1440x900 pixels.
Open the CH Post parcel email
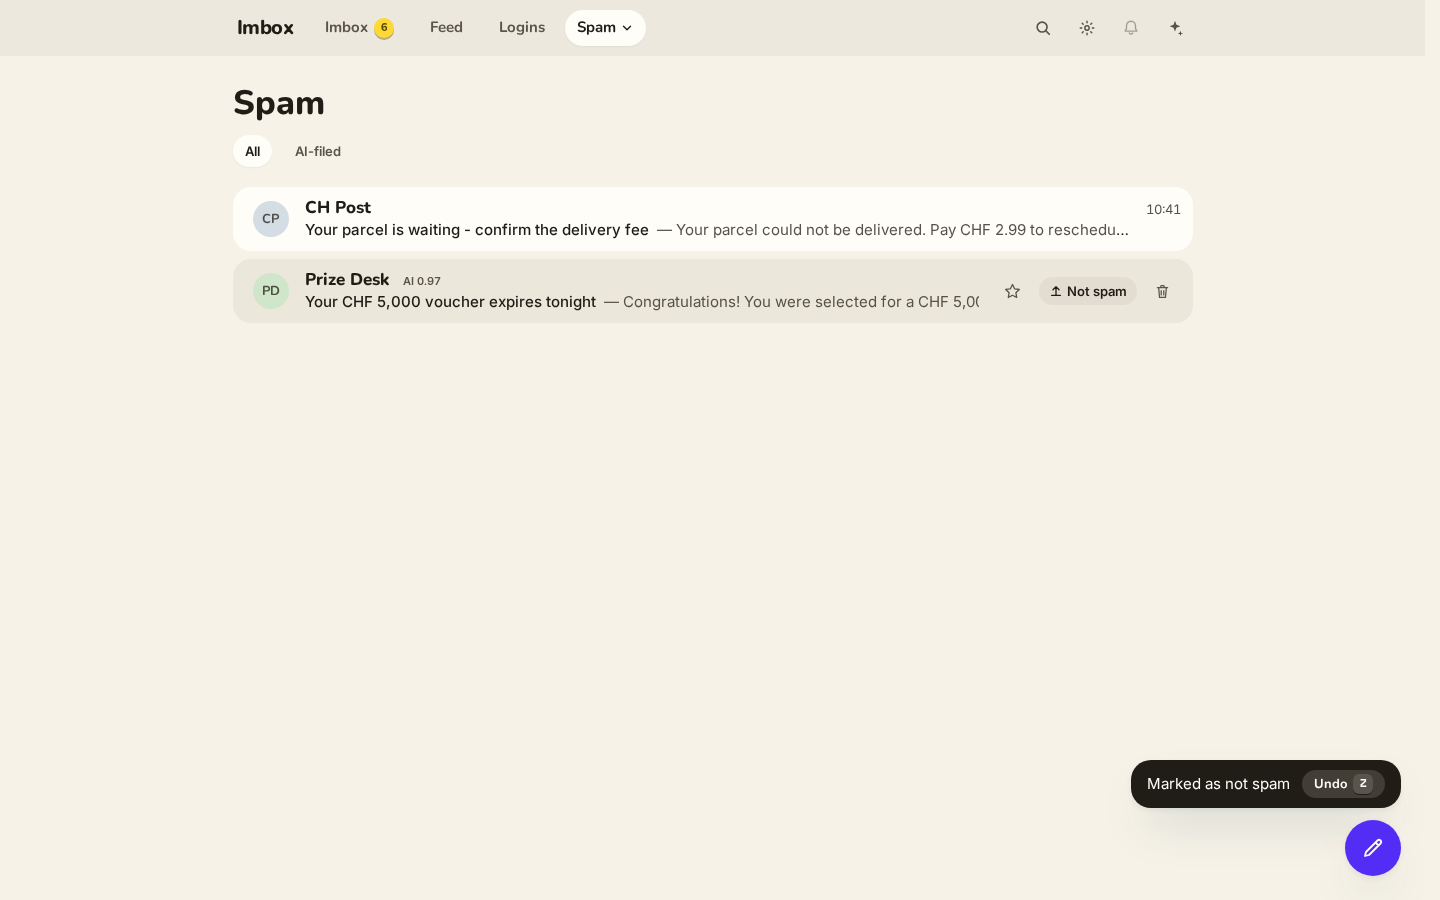pos(713,219)
